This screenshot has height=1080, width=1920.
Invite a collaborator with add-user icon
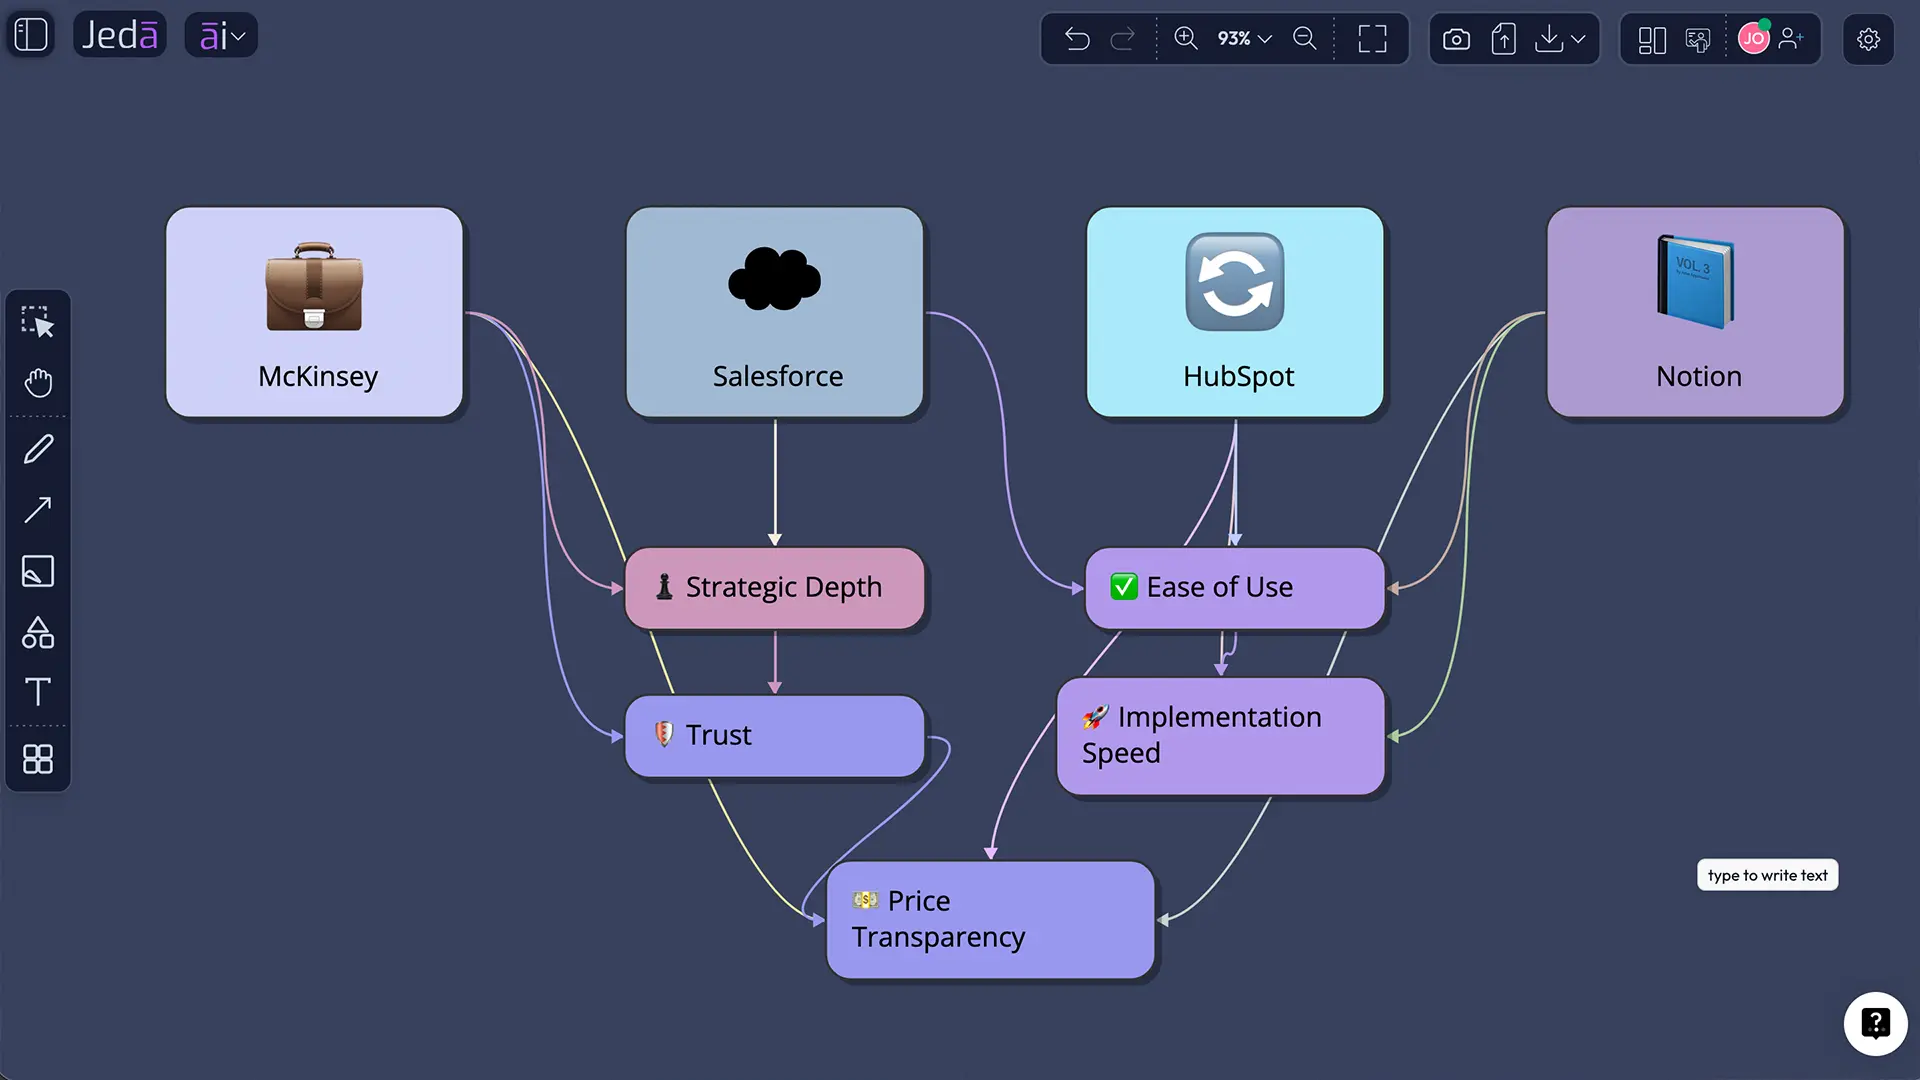pos(1792,38)
